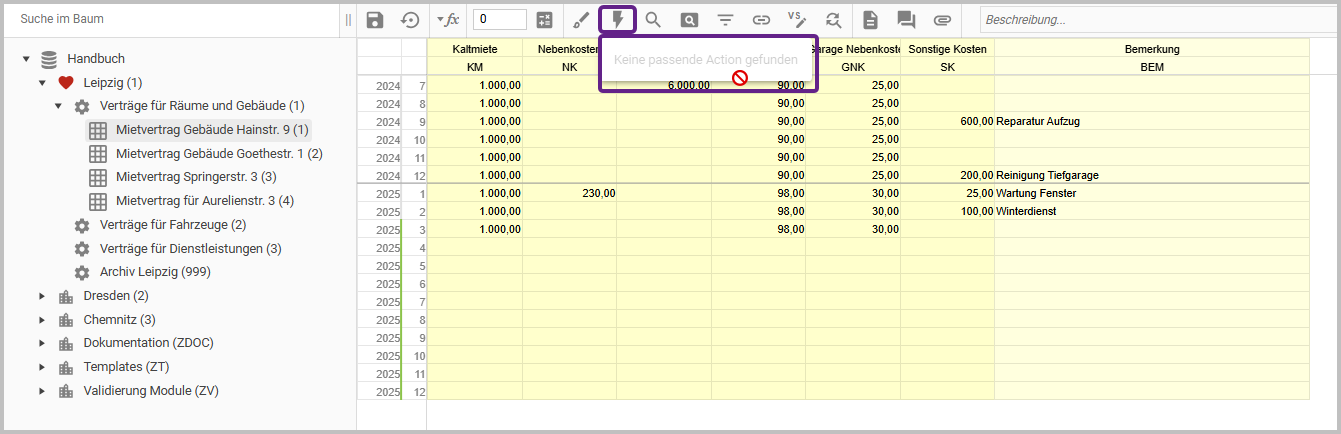The width and height of the screenshot is (1341, 434).
Task: Click the save disk icon
Action: (375, 20)
